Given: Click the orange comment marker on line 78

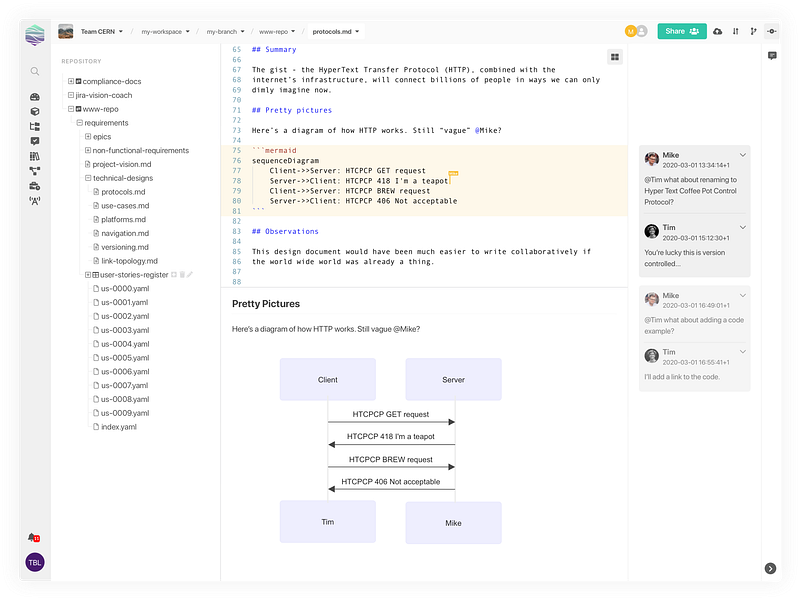Looking at the screenshot, I should [453, 174].
